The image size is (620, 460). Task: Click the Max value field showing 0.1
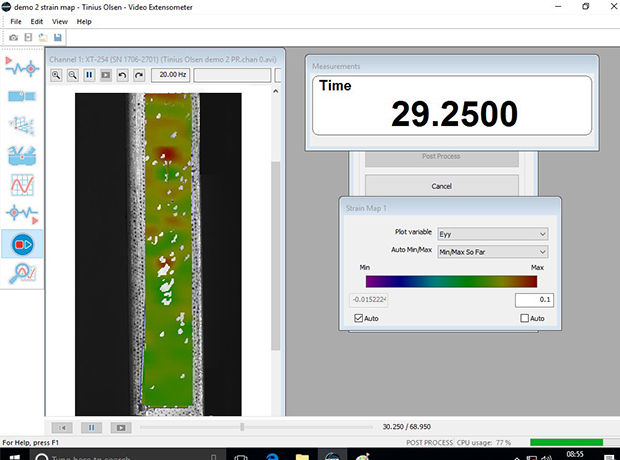tap(533, 300)
